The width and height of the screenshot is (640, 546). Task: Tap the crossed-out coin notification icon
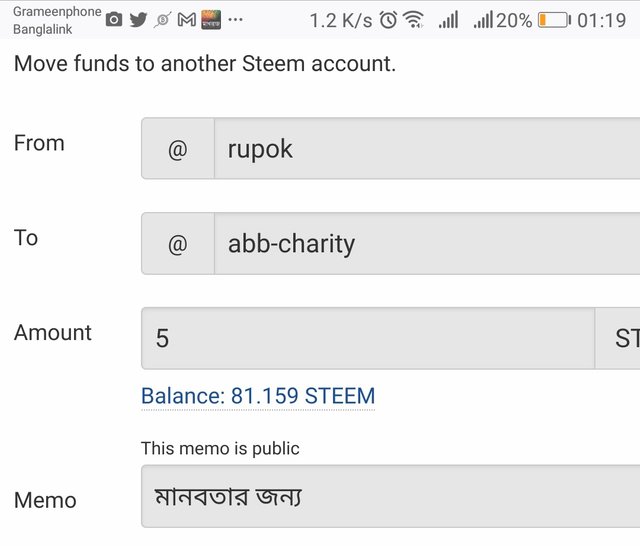162,20
